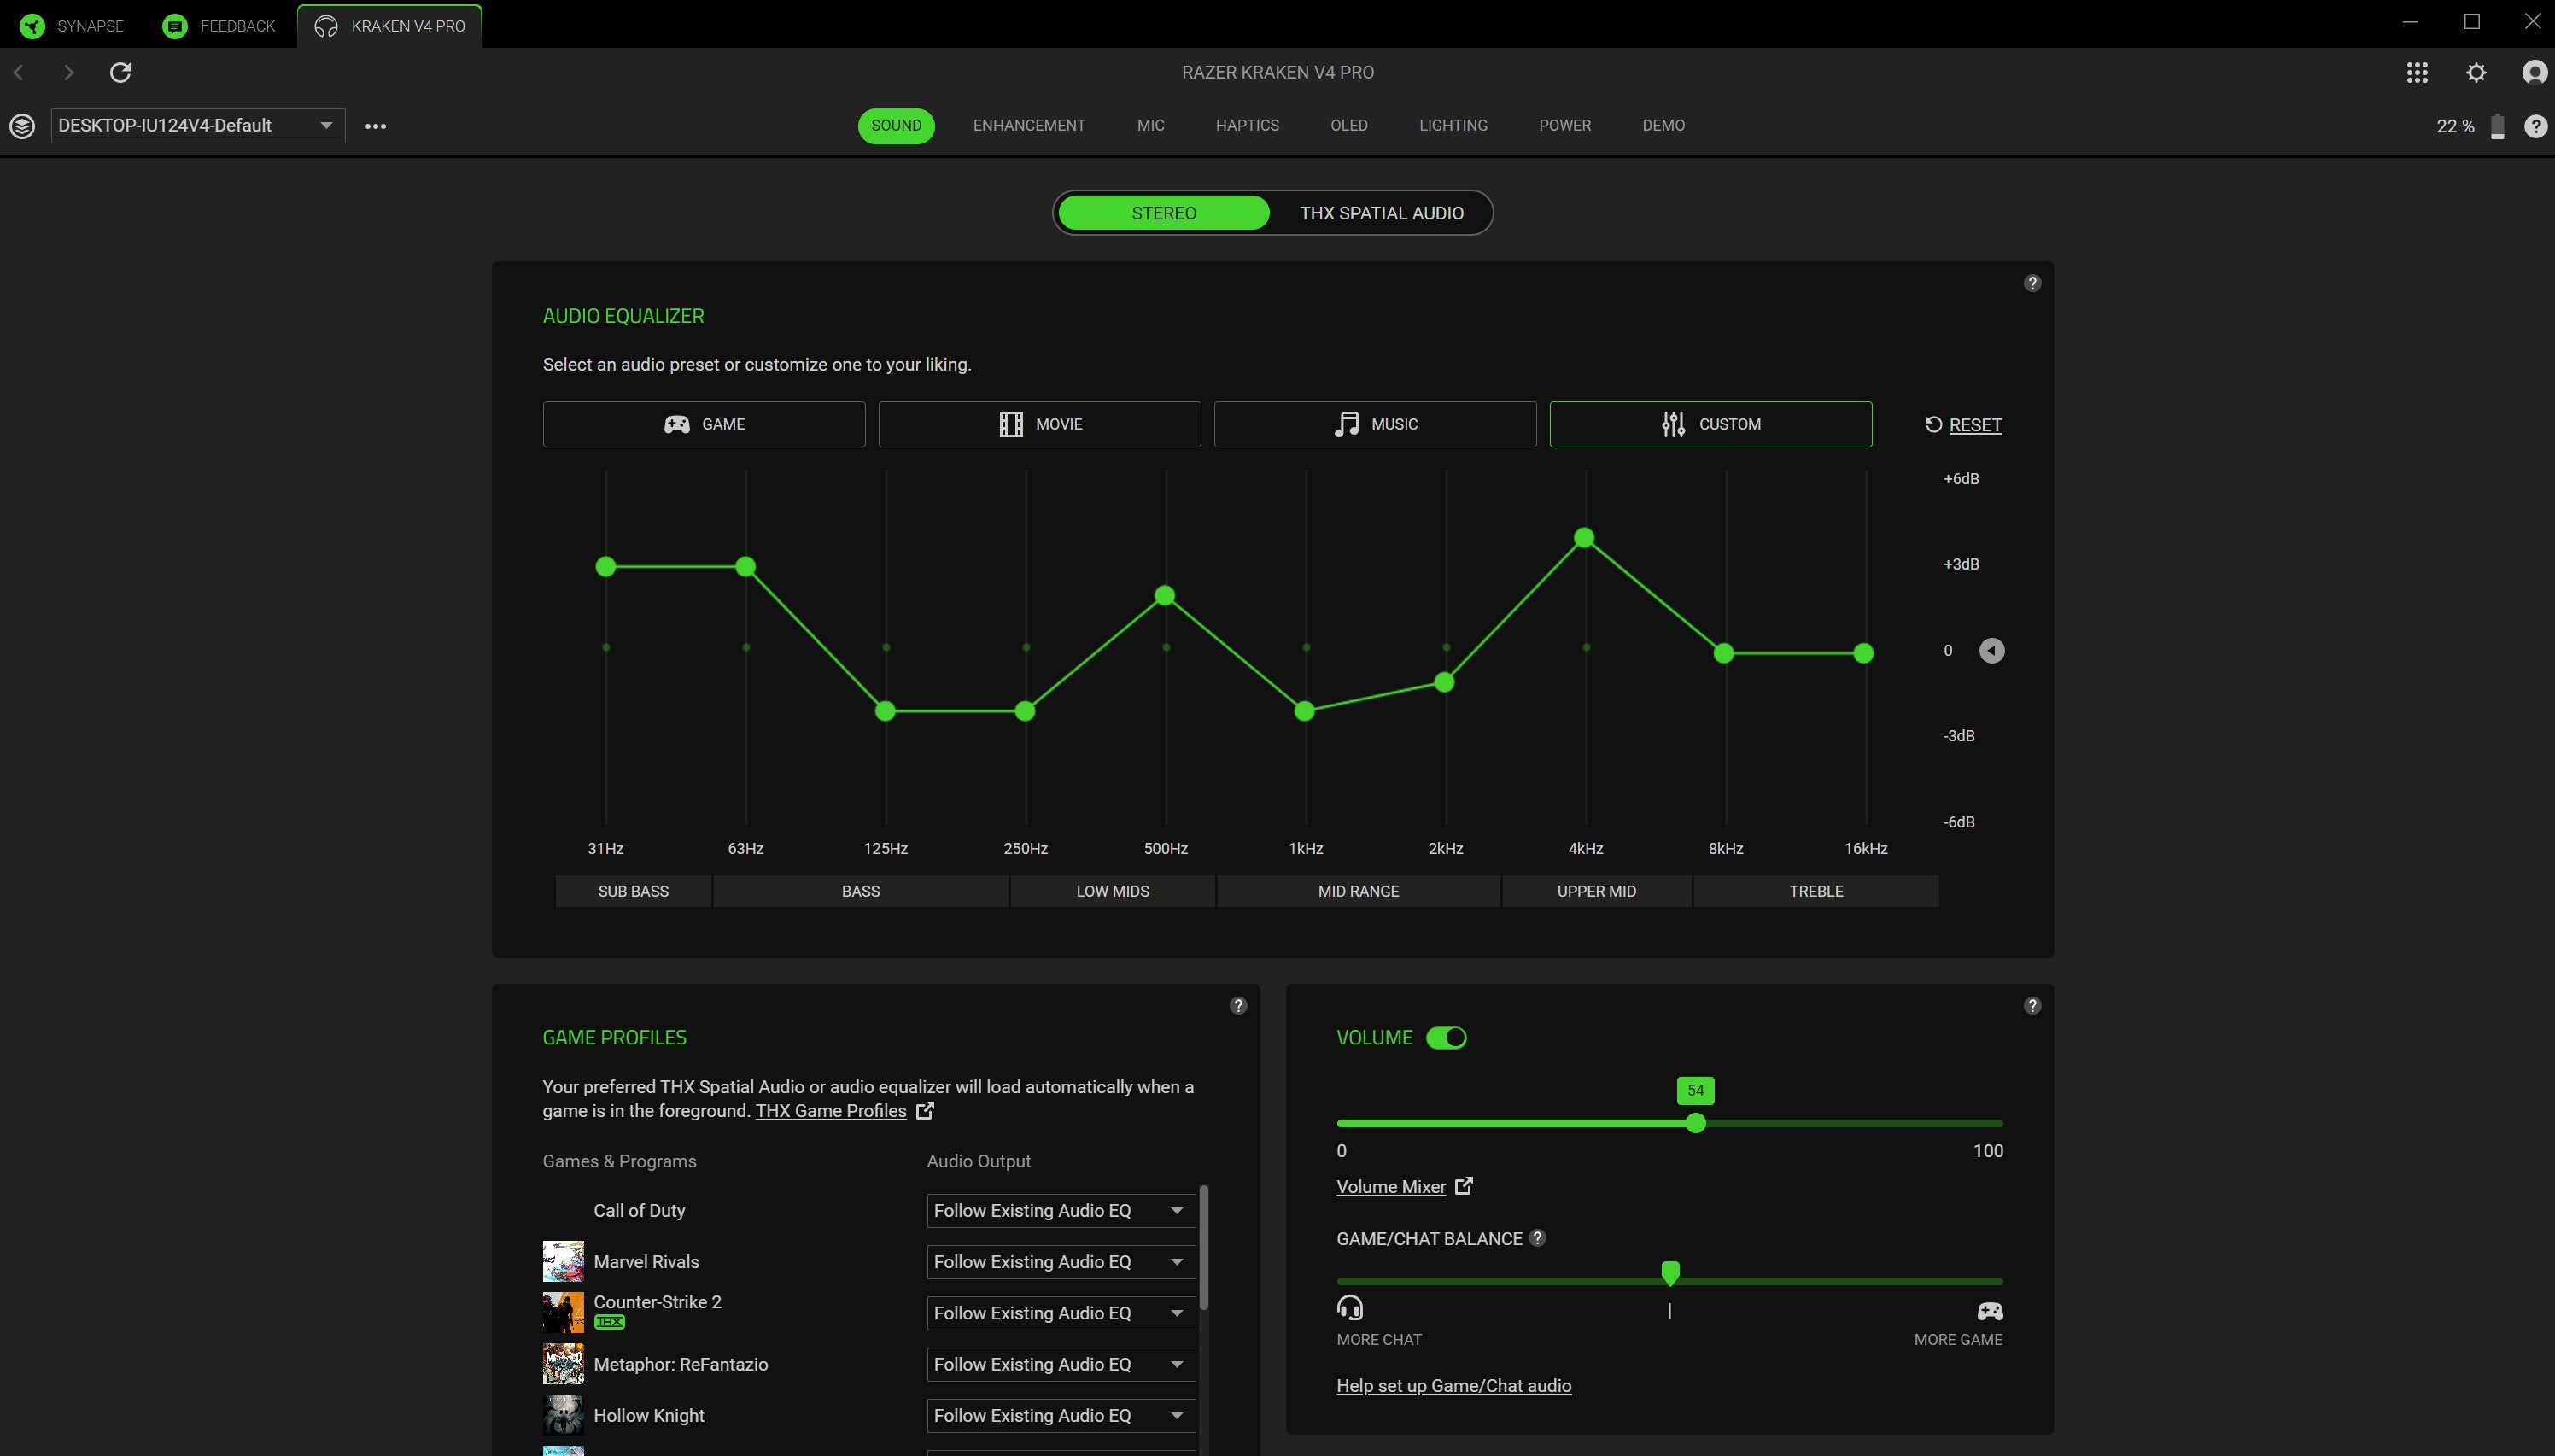Viewport: 2555px width, 1456px height.
Task: Expand the three-dot profile options menu
Action: pos(376,125)
